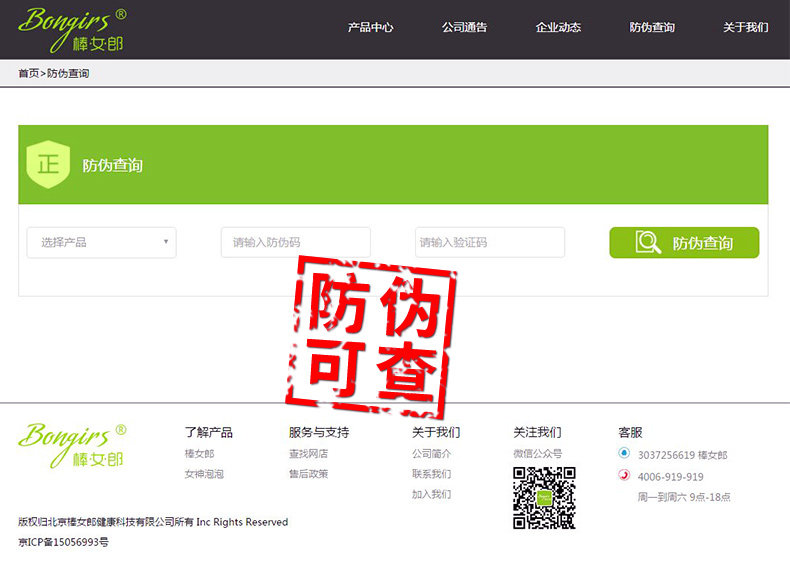Click the phone icon beside 4006-919-919
This screenshot has height=572, width=790.
coord(624,475)
